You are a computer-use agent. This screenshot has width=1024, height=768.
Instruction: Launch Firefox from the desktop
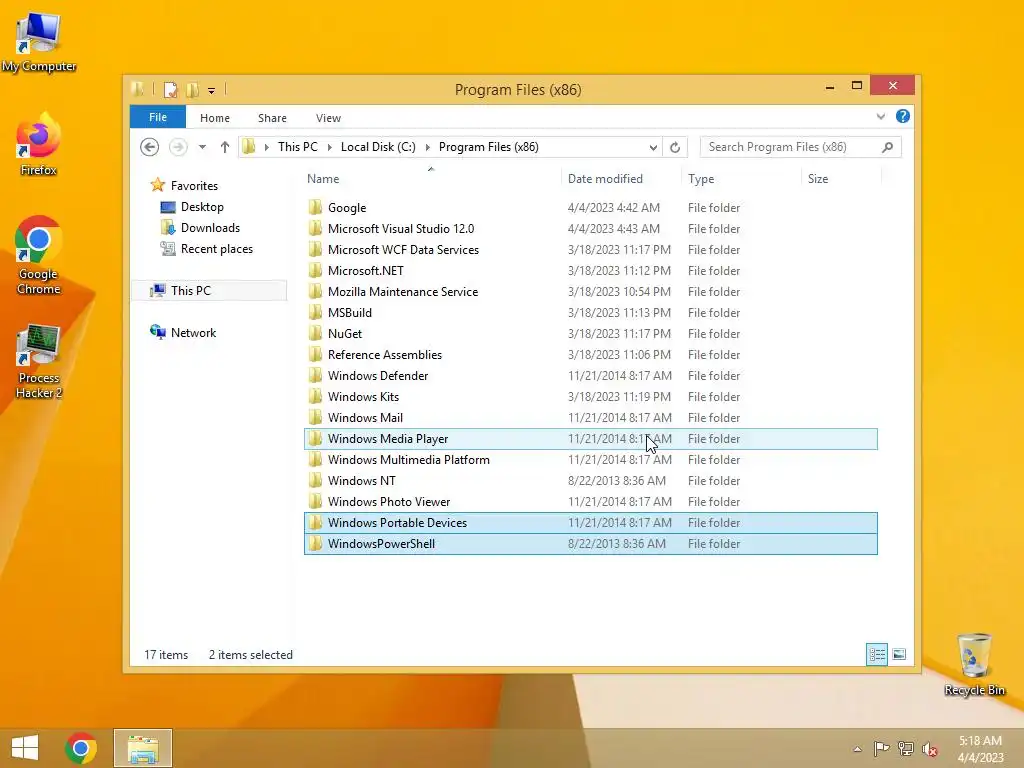tap(39, 145)
